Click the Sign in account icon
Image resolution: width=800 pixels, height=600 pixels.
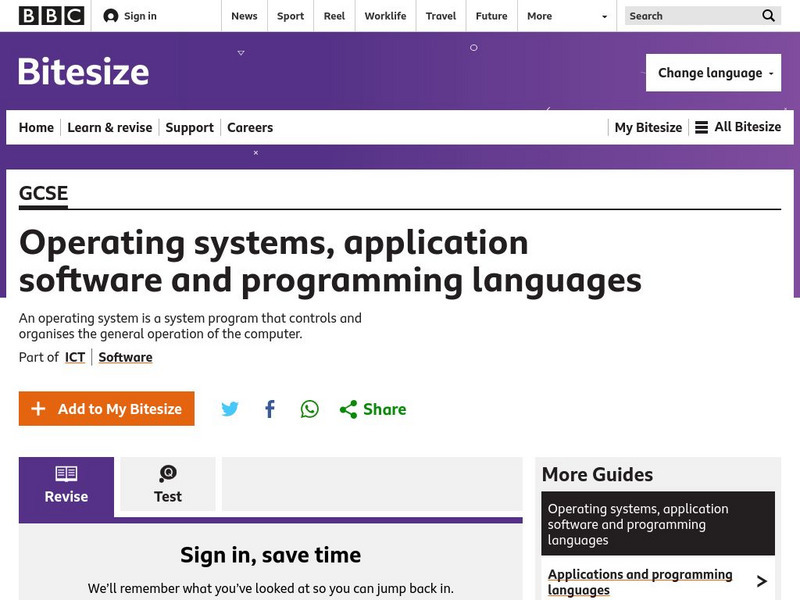click(x=111, y=16)
